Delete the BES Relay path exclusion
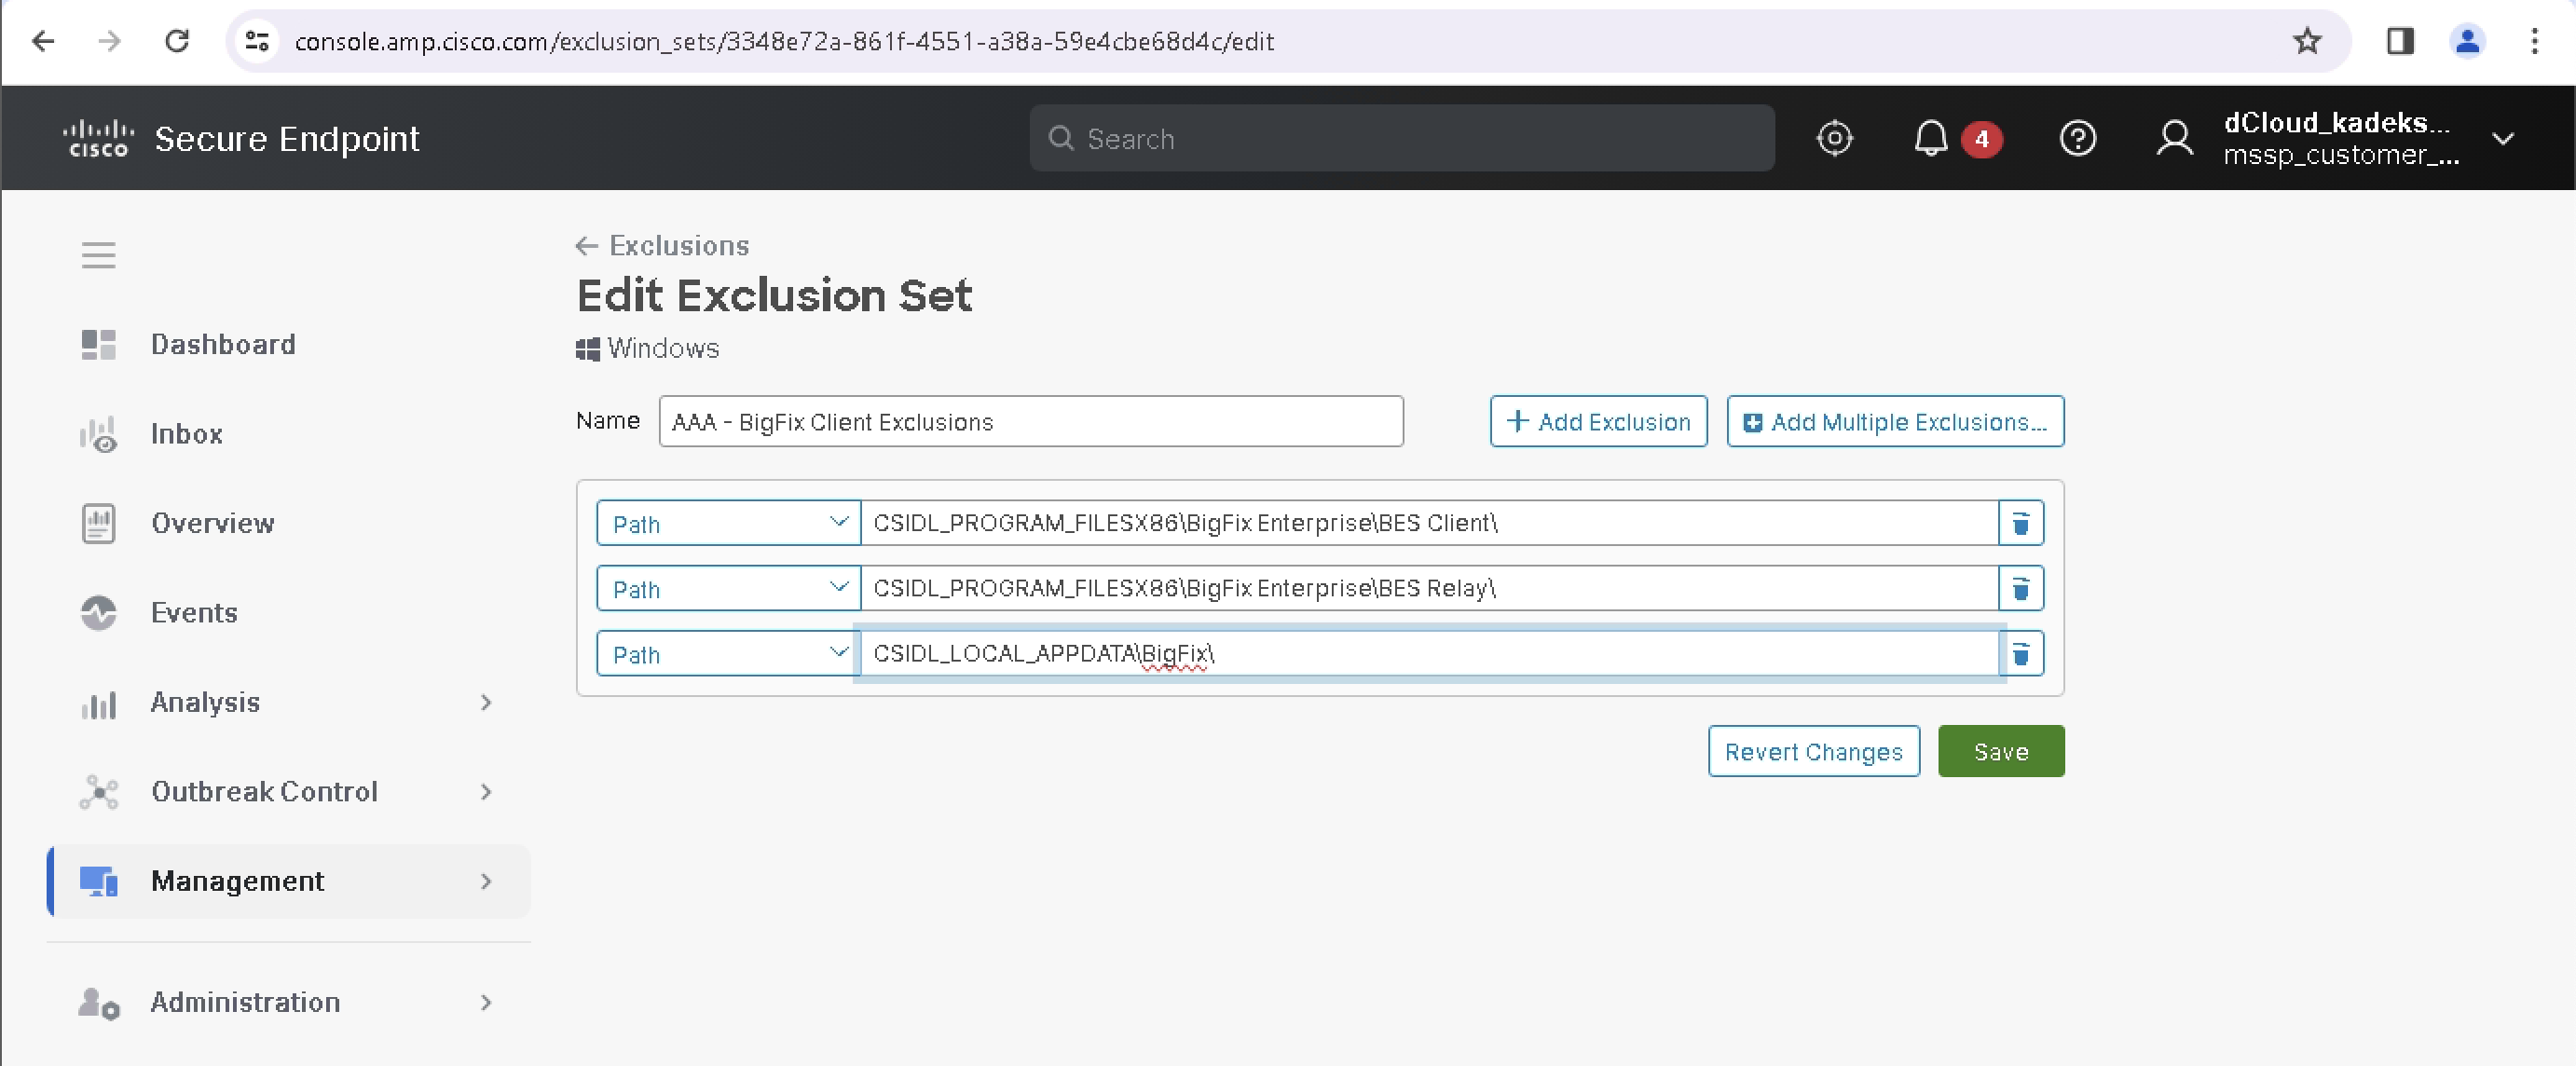The width and height of the screenshot is (2576, 1066). pos(2020,588)
